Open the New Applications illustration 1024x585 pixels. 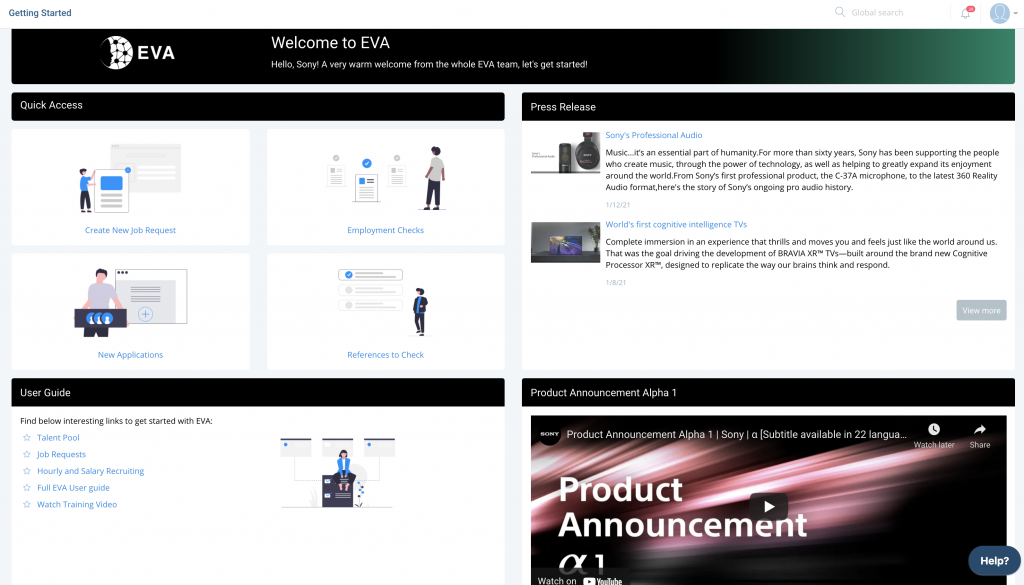[x=131, y=302]
